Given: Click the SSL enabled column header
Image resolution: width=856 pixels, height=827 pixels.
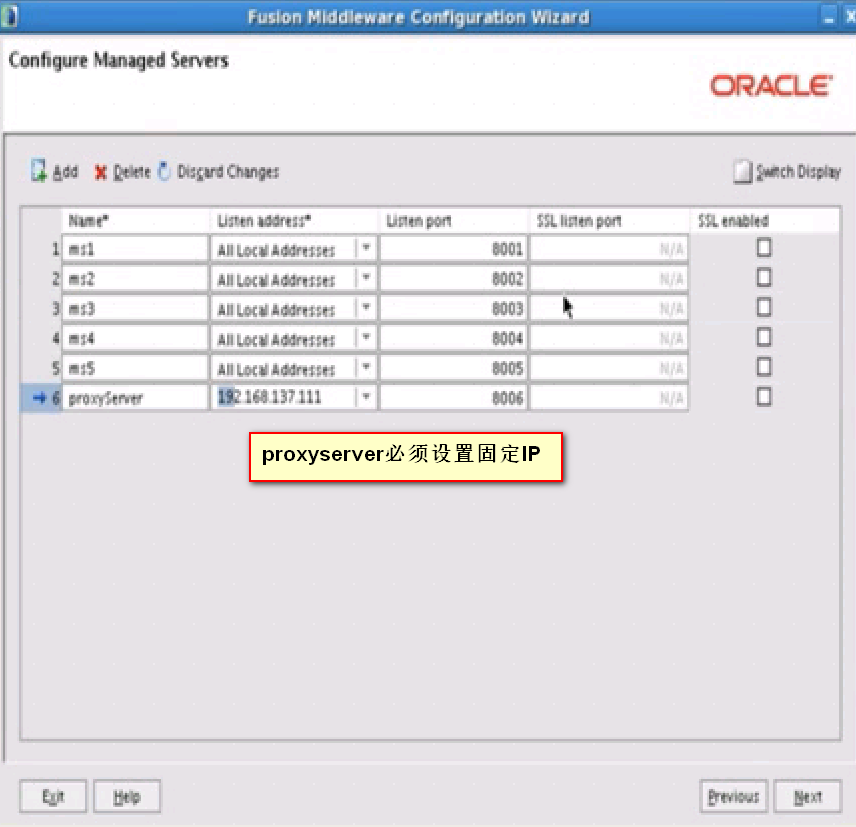Looking at the screenshot, I should coord(764,221).
